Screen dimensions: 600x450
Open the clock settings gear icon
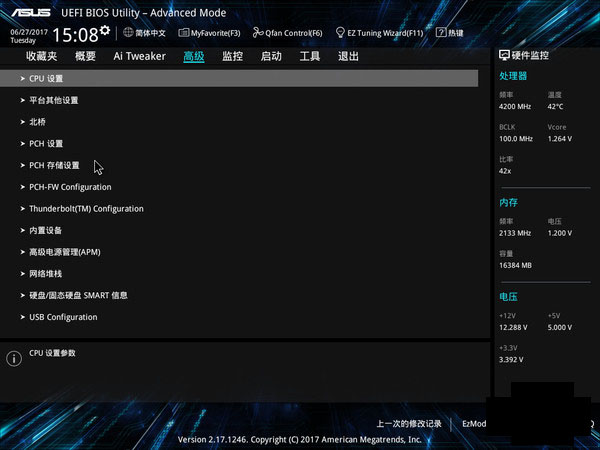pos(105,30)
